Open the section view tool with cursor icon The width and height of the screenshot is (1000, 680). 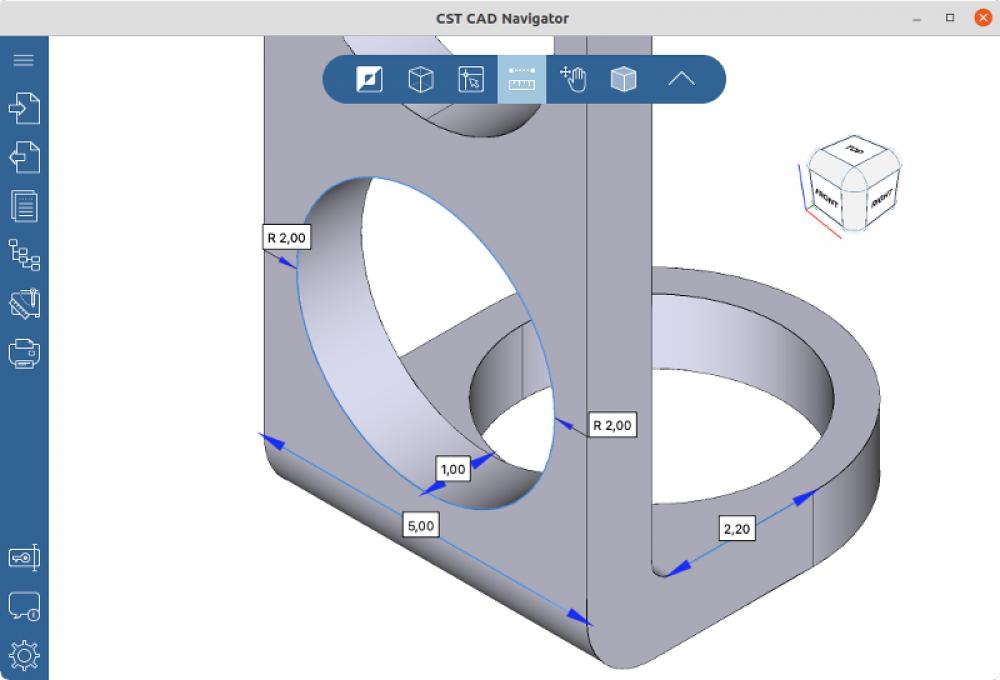(470, 79)
